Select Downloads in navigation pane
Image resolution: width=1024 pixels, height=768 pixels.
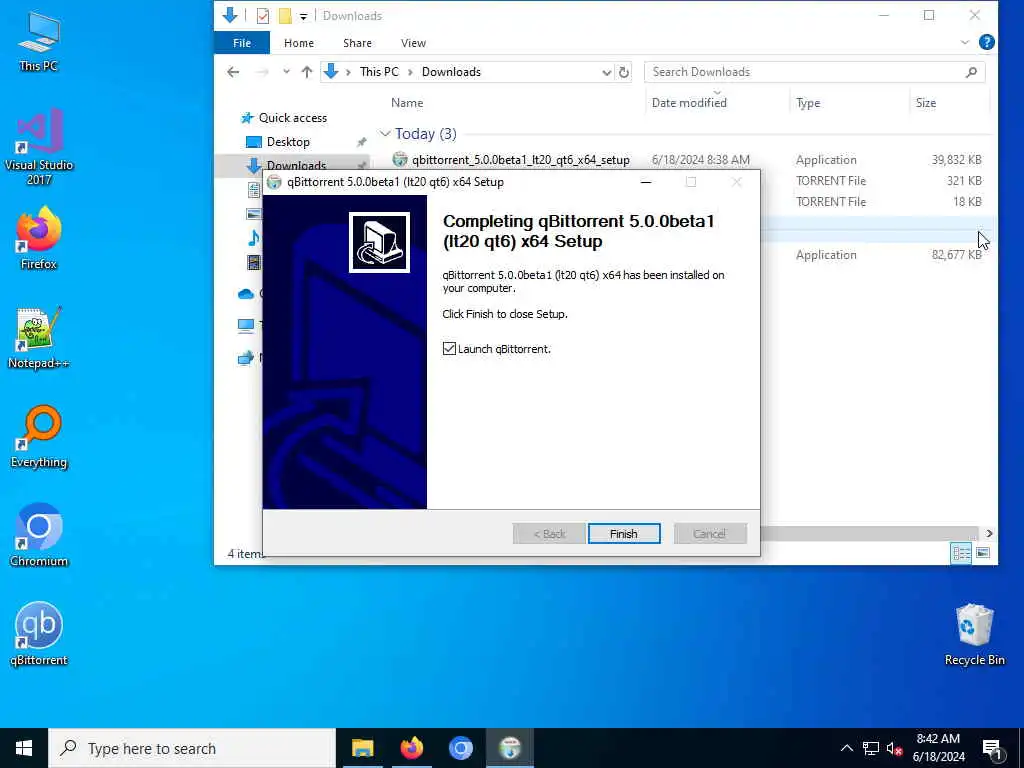[x=296, y=165]
